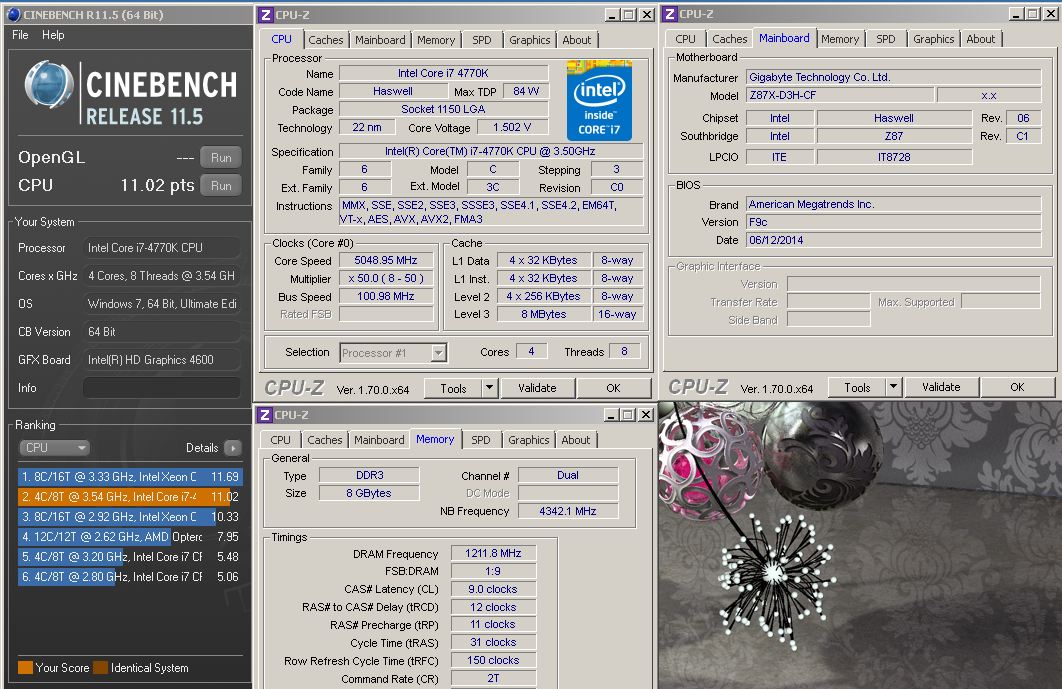Click OK in CPU tab CPU-Z window
Viewport: 1062px width, 689px height.
(614, 388)
